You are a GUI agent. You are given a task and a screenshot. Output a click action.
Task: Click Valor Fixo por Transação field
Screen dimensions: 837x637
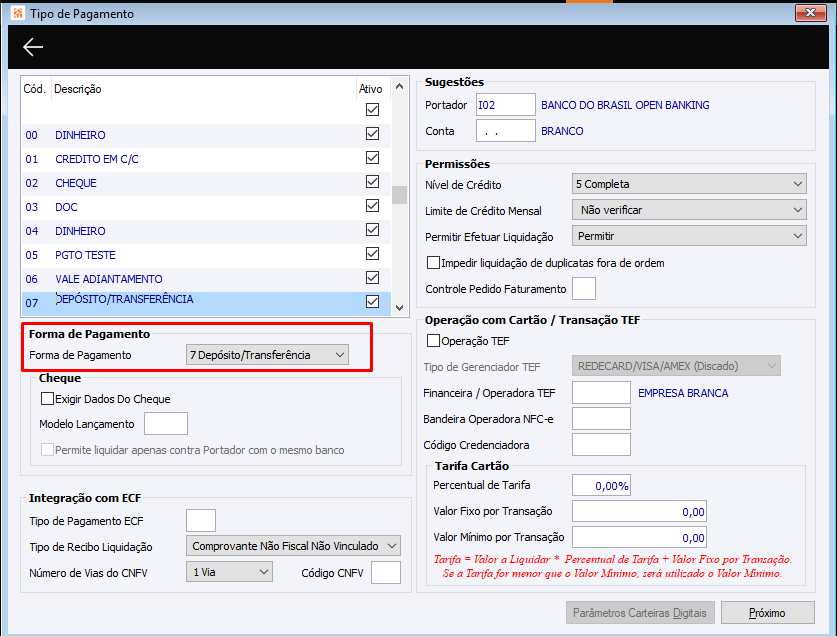(x=639, y=511)
